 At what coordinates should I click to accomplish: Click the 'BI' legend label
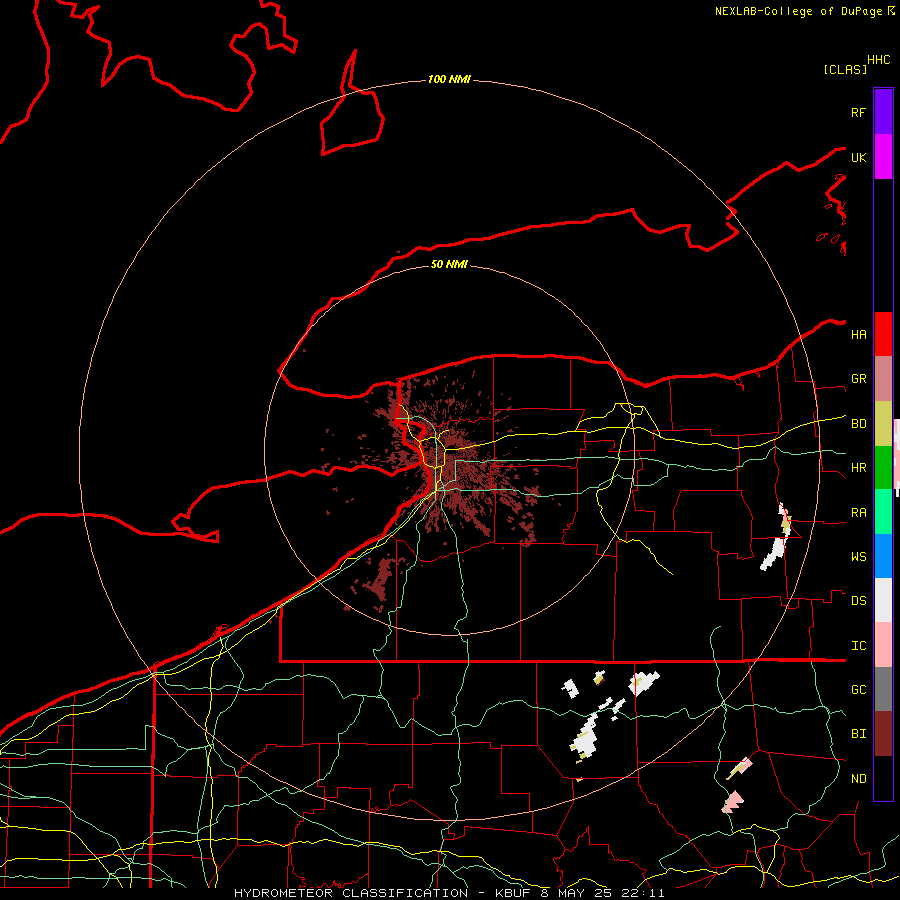pyautogui.click(x=858, y=734)
